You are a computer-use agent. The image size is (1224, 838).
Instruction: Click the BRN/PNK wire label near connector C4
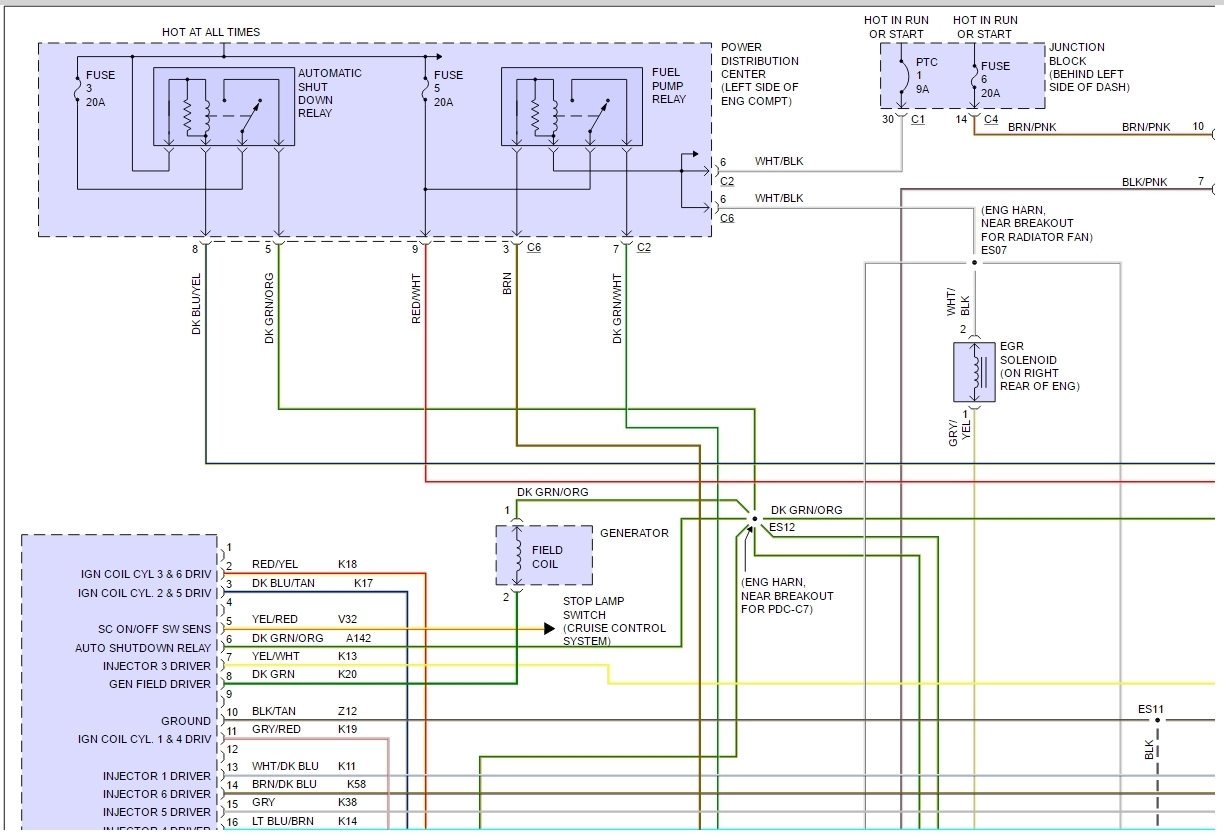point(1032,127)
